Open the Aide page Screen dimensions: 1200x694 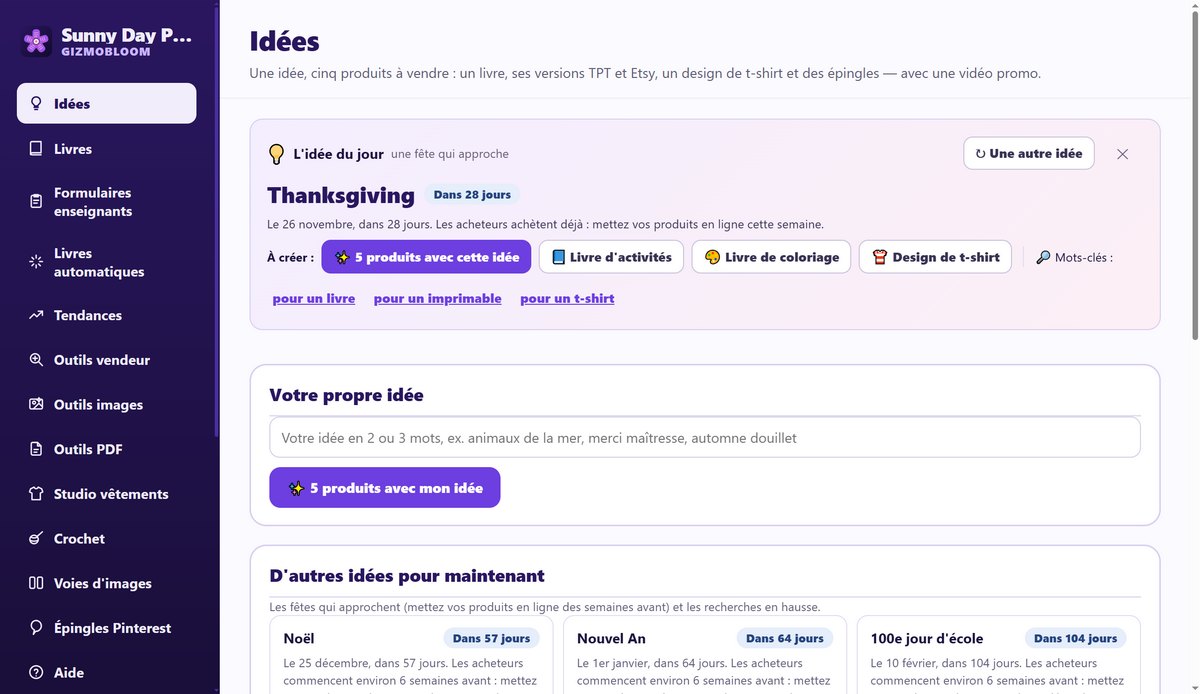pos(106,672)
